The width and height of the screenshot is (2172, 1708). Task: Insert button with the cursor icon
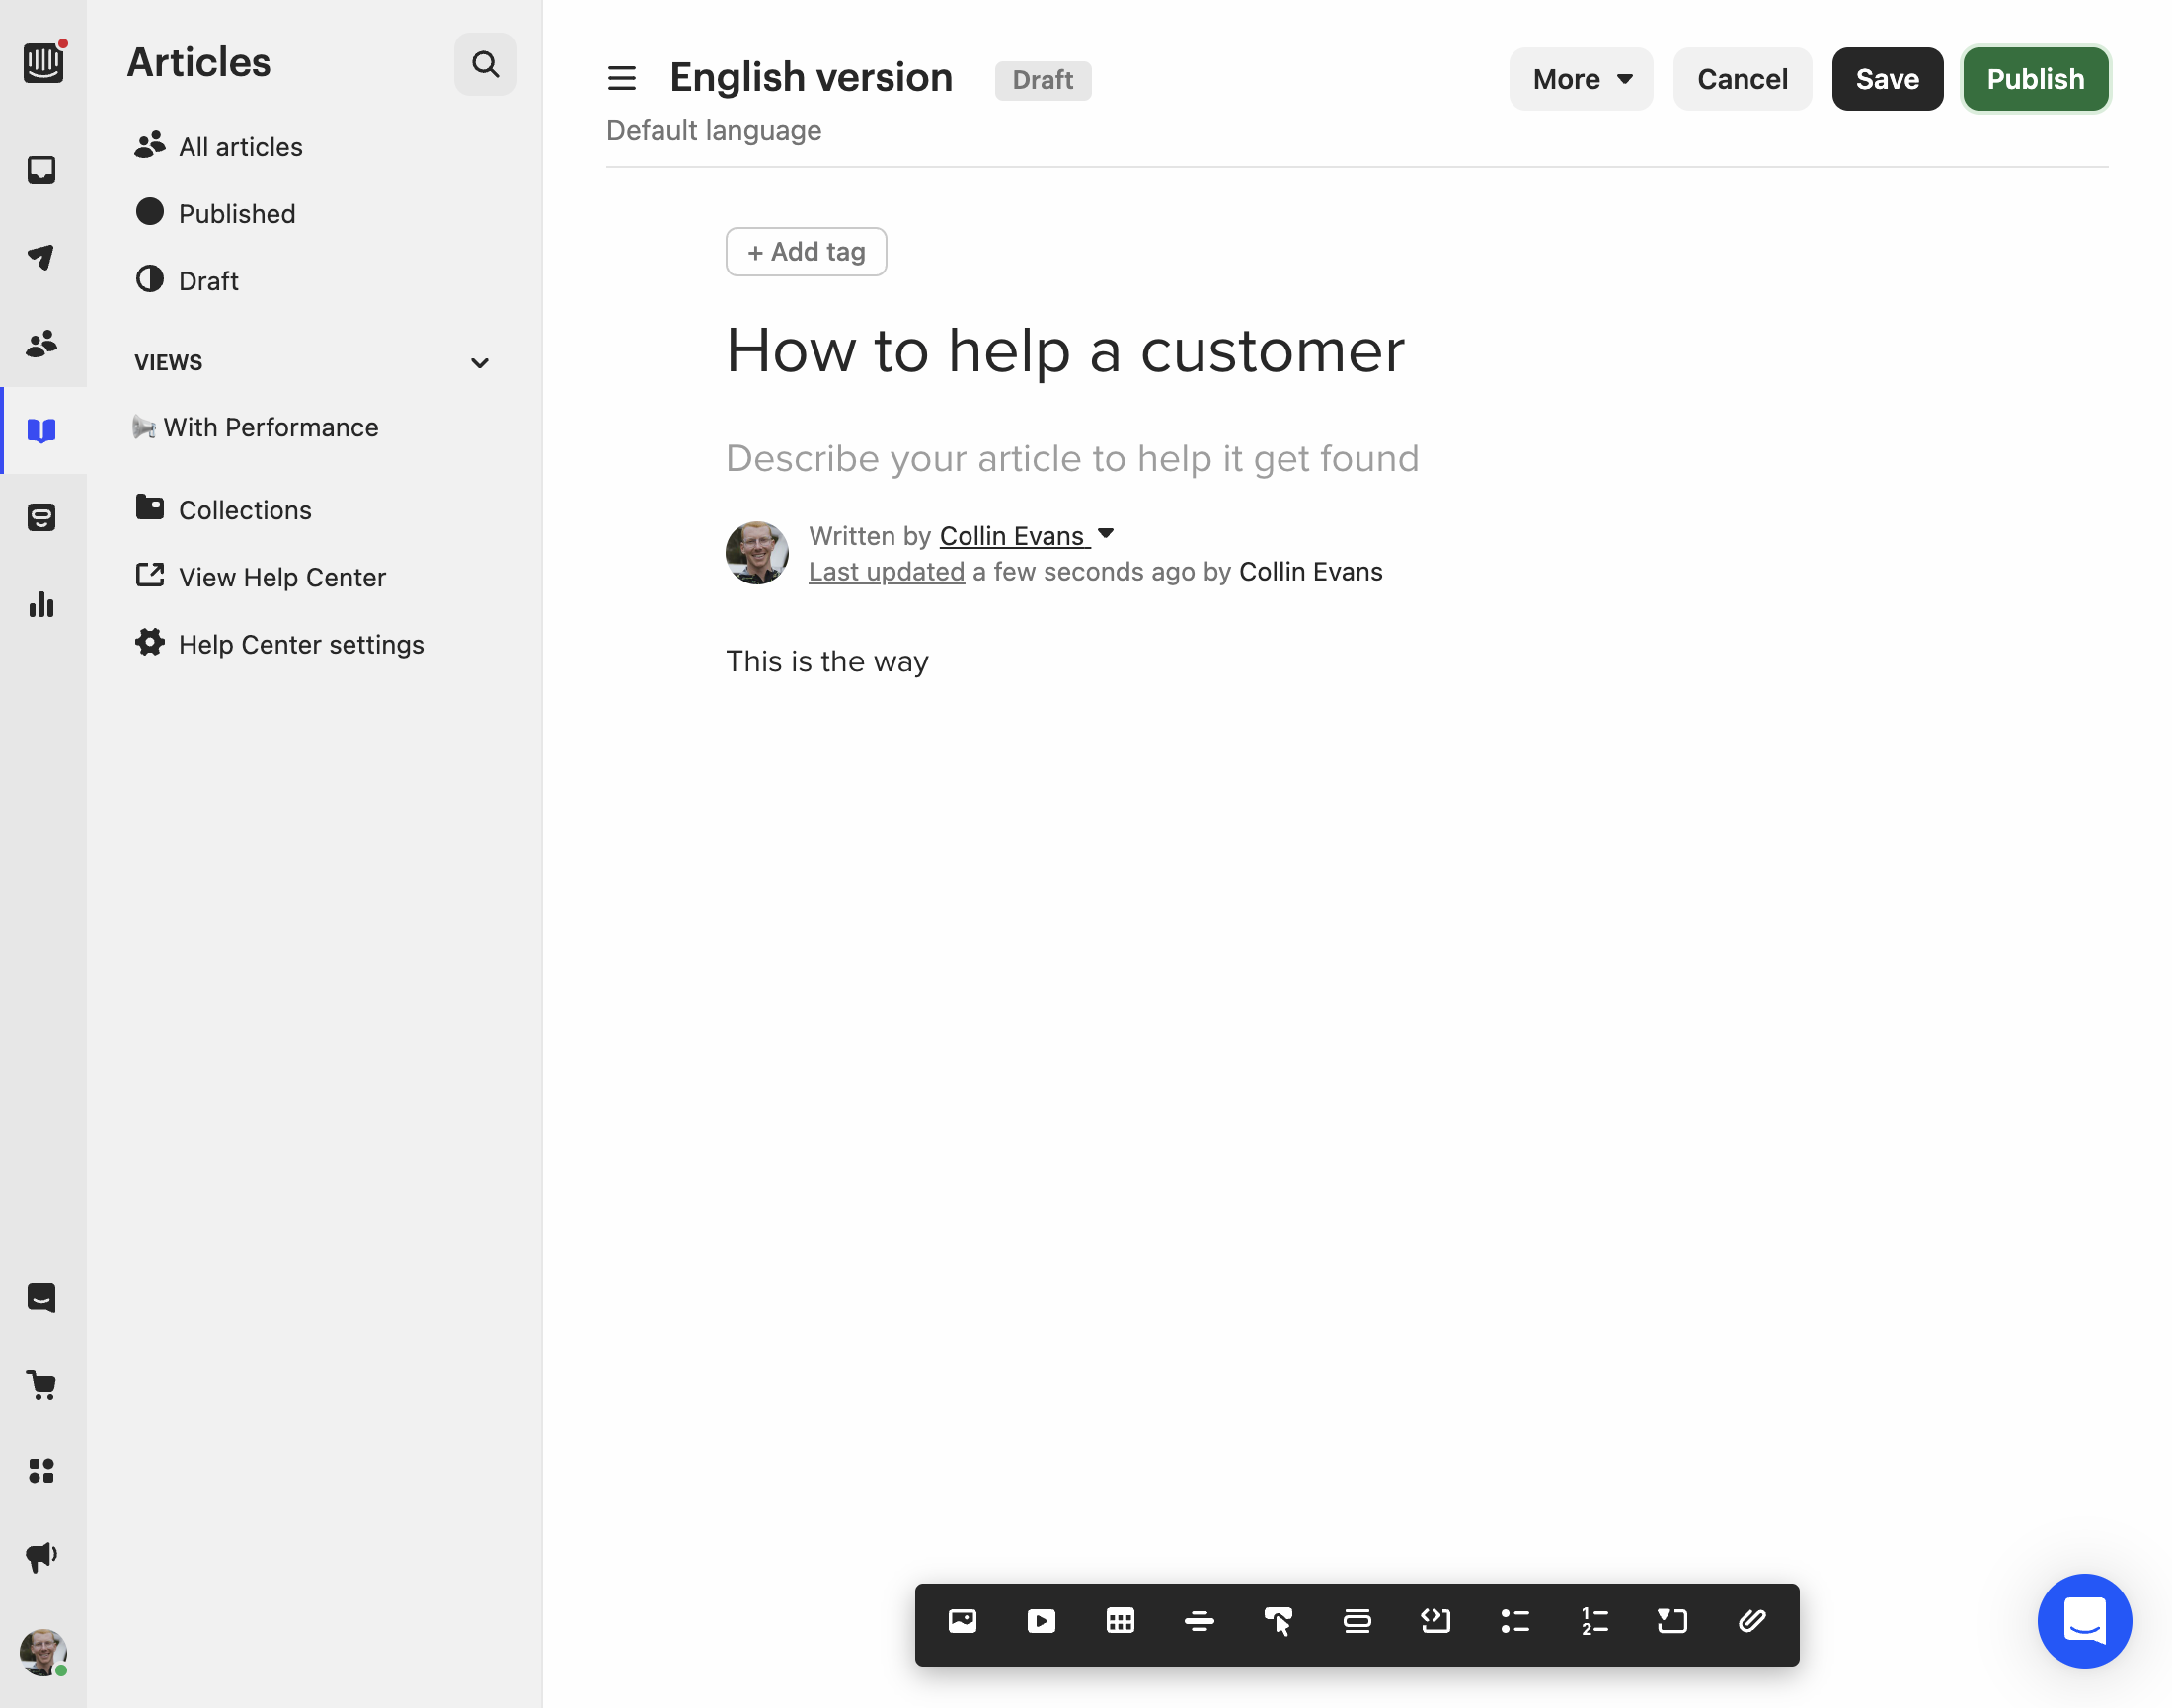[x=1278, y=1621]
